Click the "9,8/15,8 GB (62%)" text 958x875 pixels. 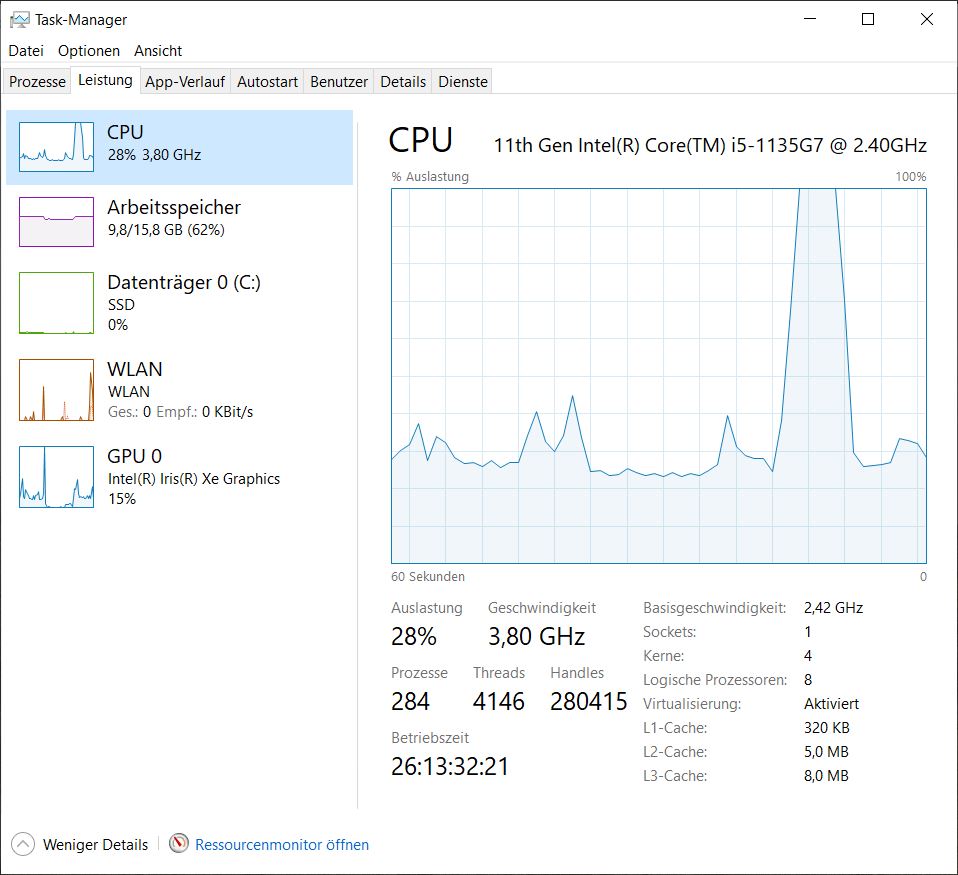[x=166, y=230]
